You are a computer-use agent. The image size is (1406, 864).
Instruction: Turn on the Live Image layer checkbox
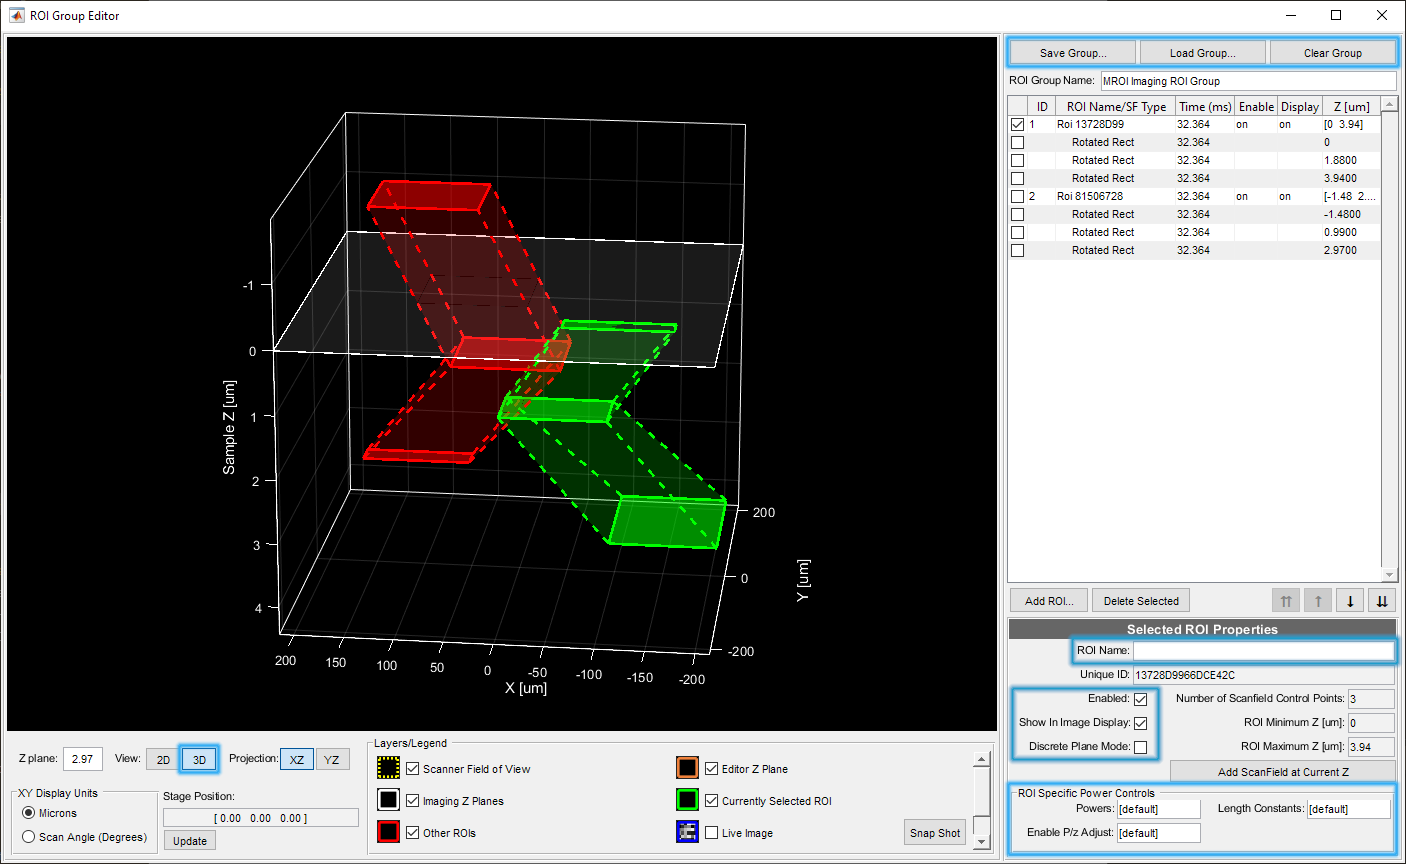pyautogui.click(x=712, y=833)
